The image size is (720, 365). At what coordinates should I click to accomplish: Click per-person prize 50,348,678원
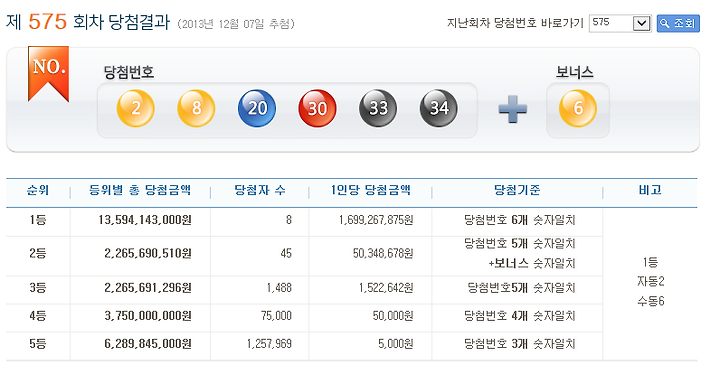point(383,253)
